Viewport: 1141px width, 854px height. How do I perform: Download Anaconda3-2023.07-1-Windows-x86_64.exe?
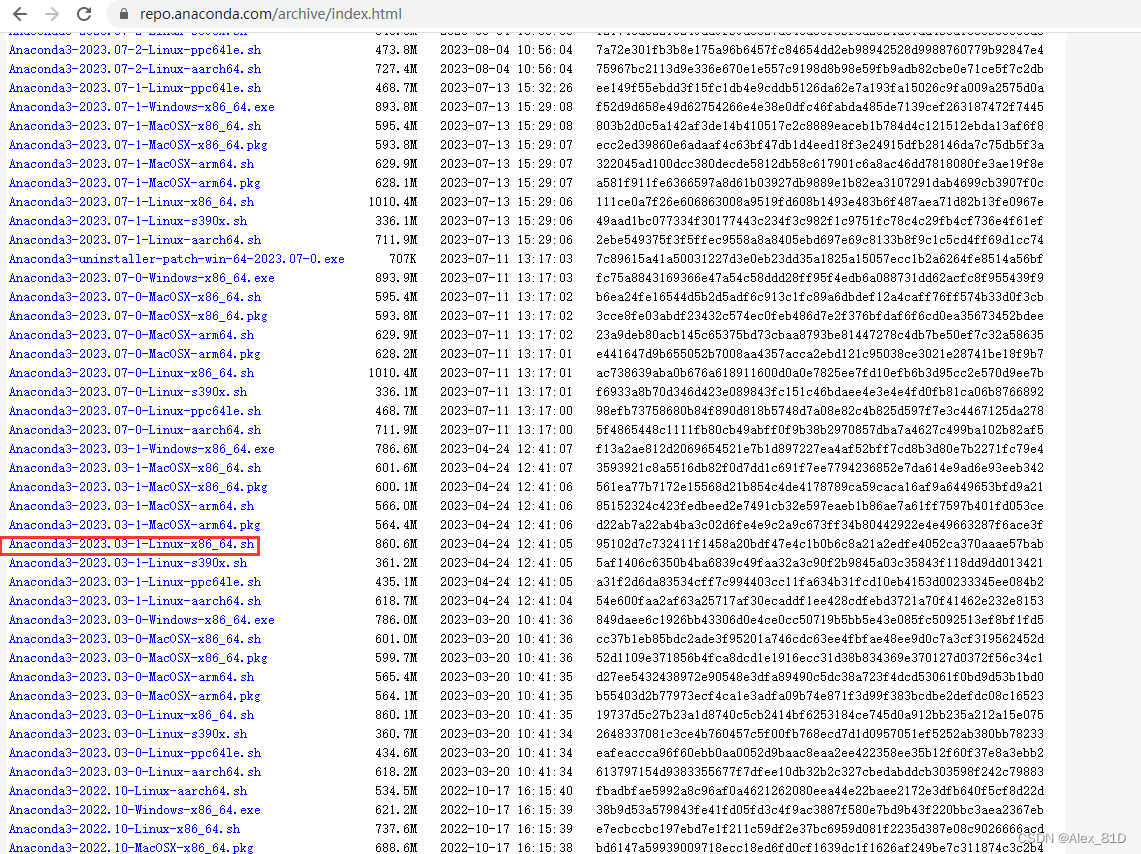tap(142, 107)
